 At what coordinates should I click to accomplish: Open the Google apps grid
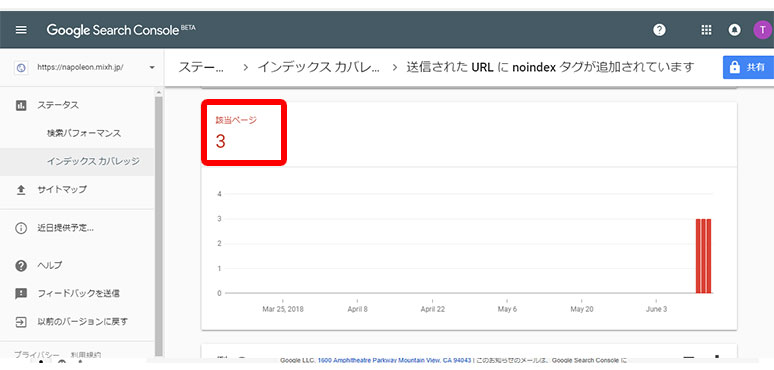[x=706, y=30]
